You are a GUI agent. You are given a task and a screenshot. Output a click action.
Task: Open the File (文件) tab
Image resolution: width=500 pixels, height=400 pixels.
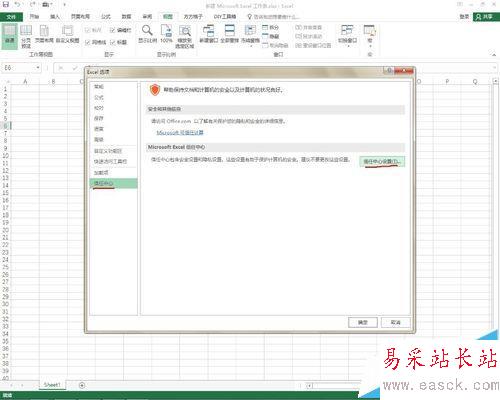11,17
